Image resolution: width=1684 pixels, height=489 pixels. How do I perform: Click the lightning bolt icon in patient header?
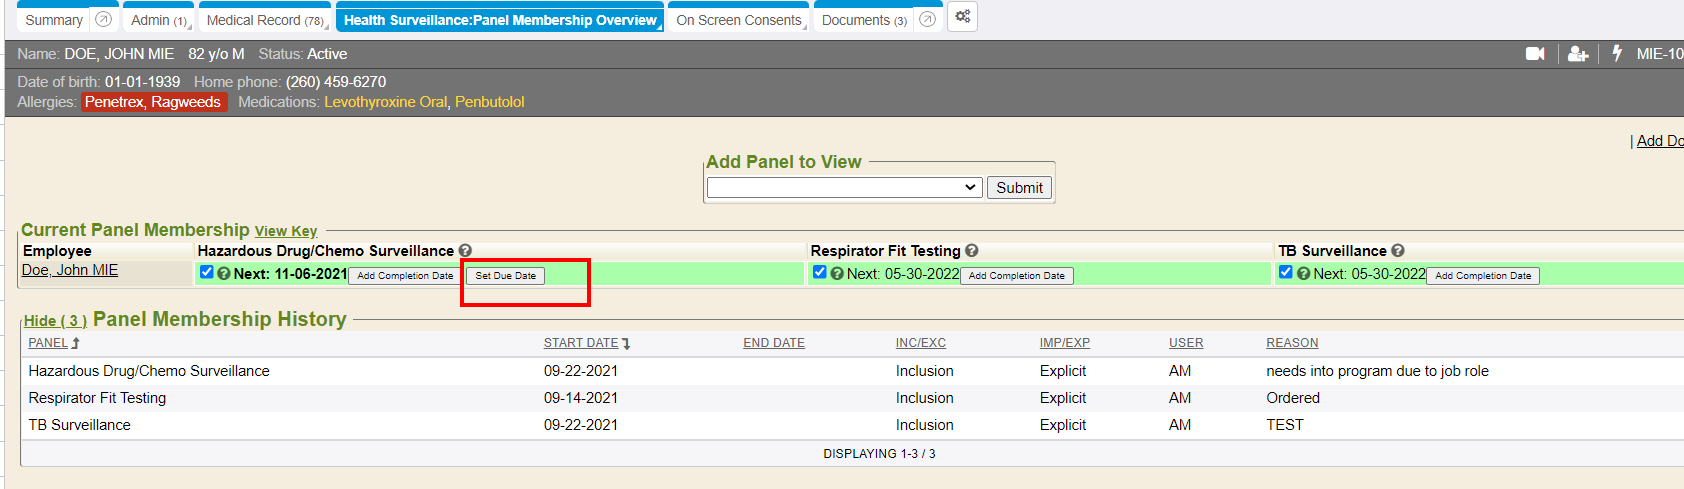[x=1617, y=53]
